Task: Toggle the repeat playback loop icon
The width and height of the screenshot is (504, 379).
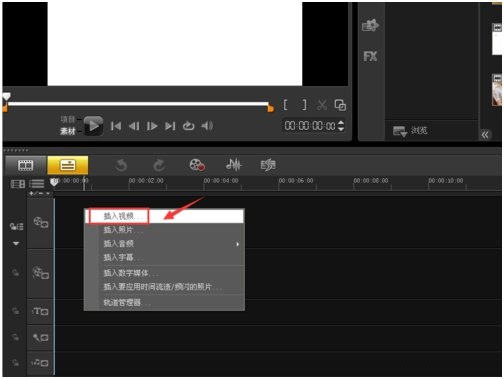Action: (188, 126)
